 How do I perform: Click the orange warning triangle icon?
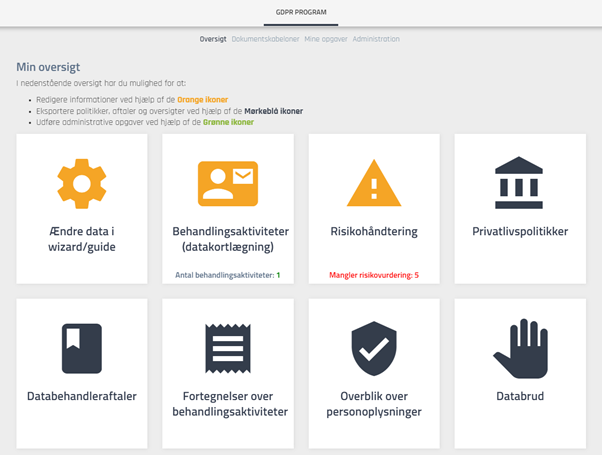point(374,183)
